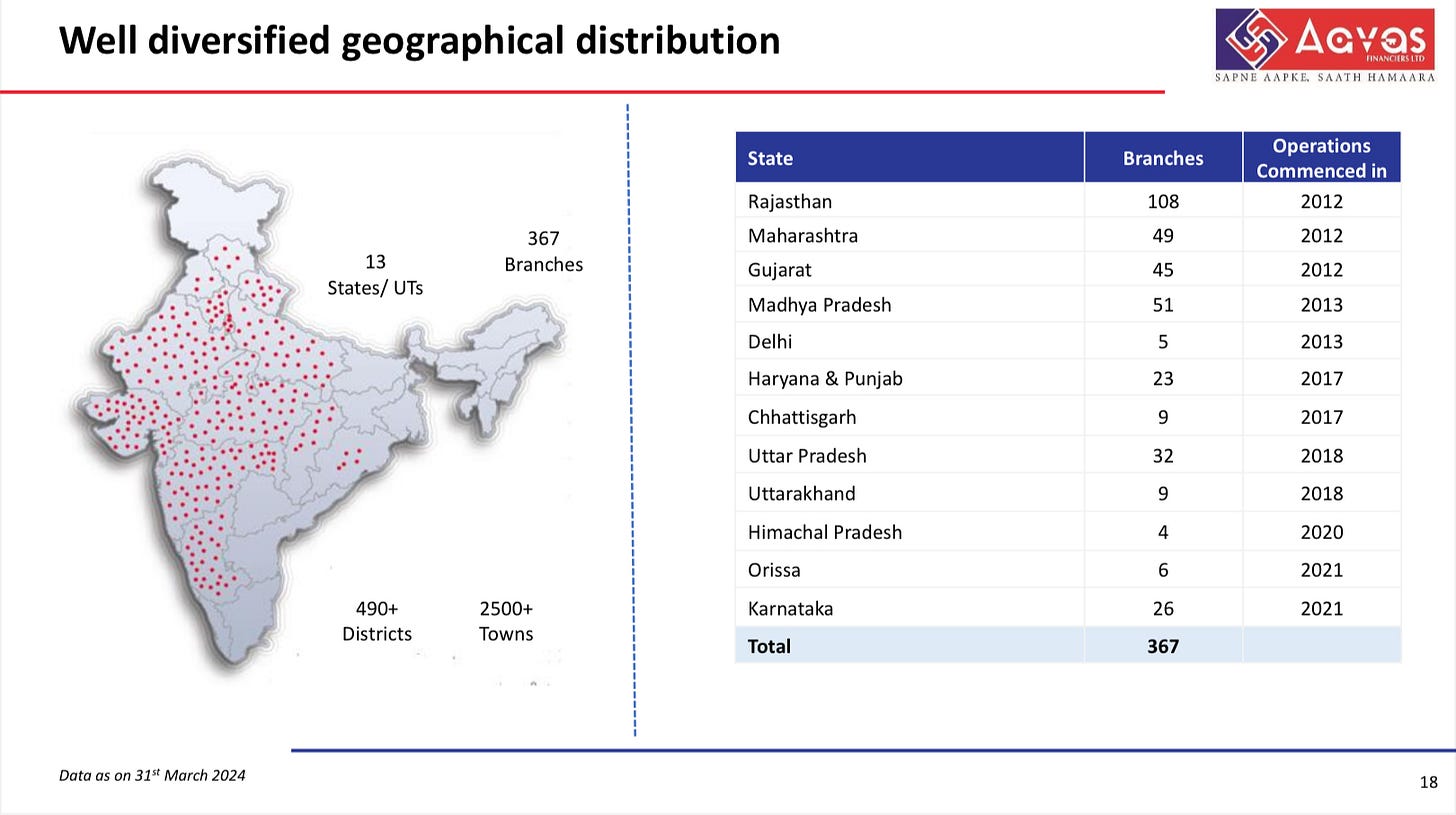Screen dimensions: 1456x815
Task: Click Chhattisgarh's commencement year 2017
Action: [x=1321, y=417]
